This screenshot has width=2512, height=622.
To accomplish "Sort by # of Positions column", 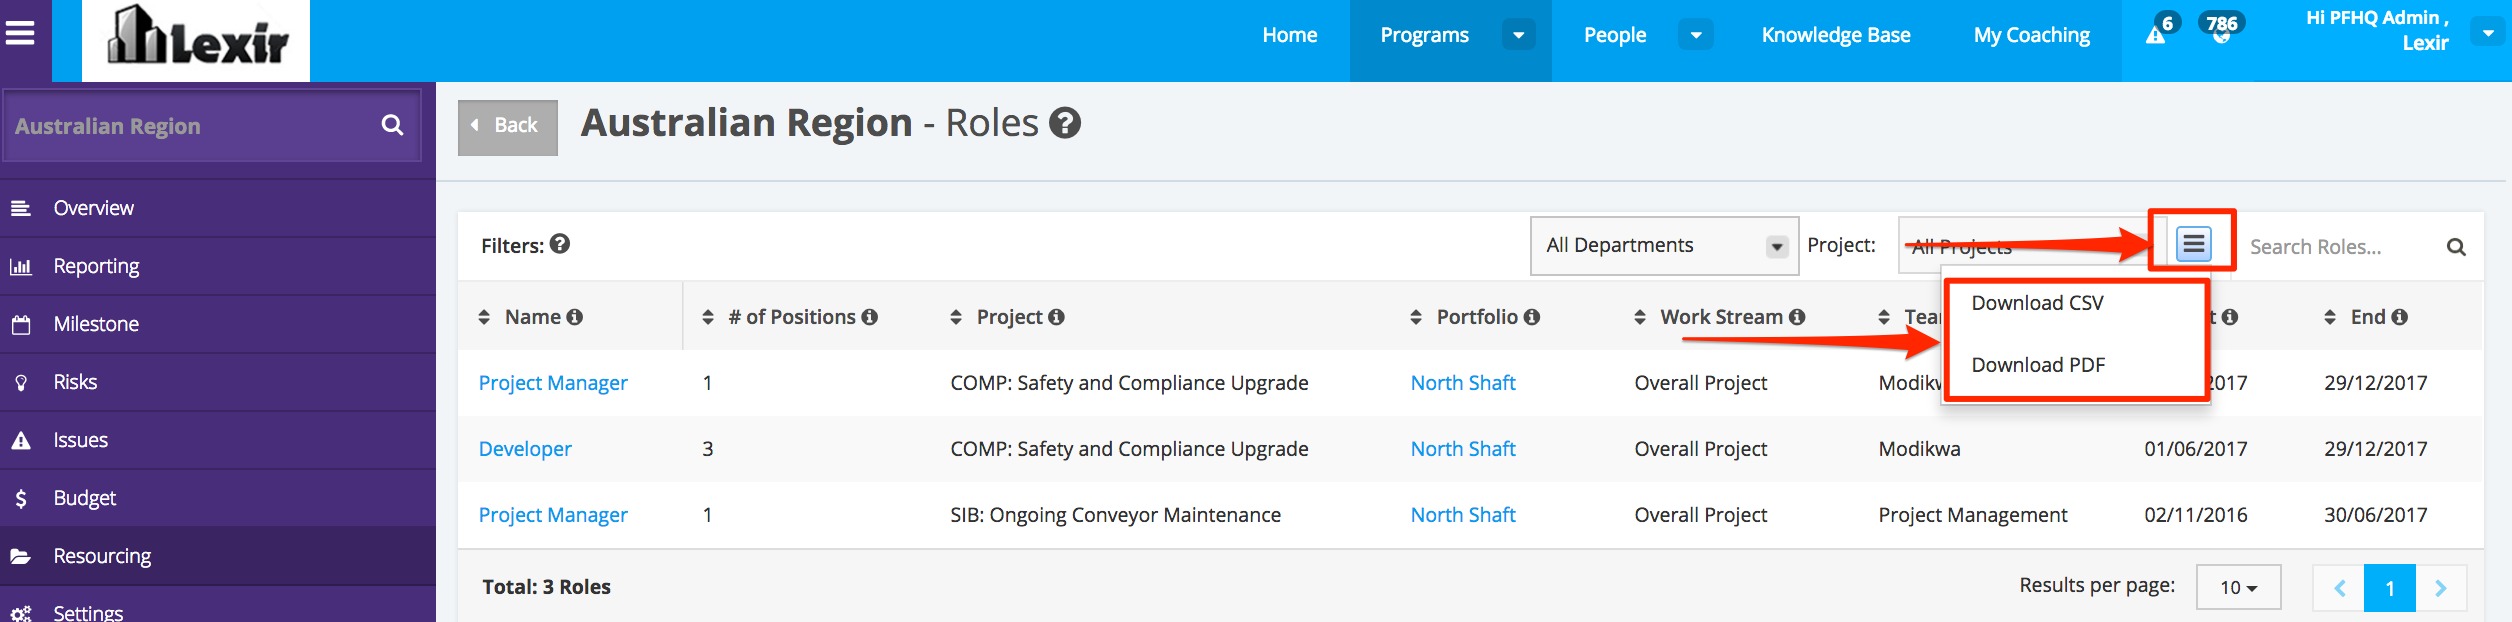I will 708,317.
